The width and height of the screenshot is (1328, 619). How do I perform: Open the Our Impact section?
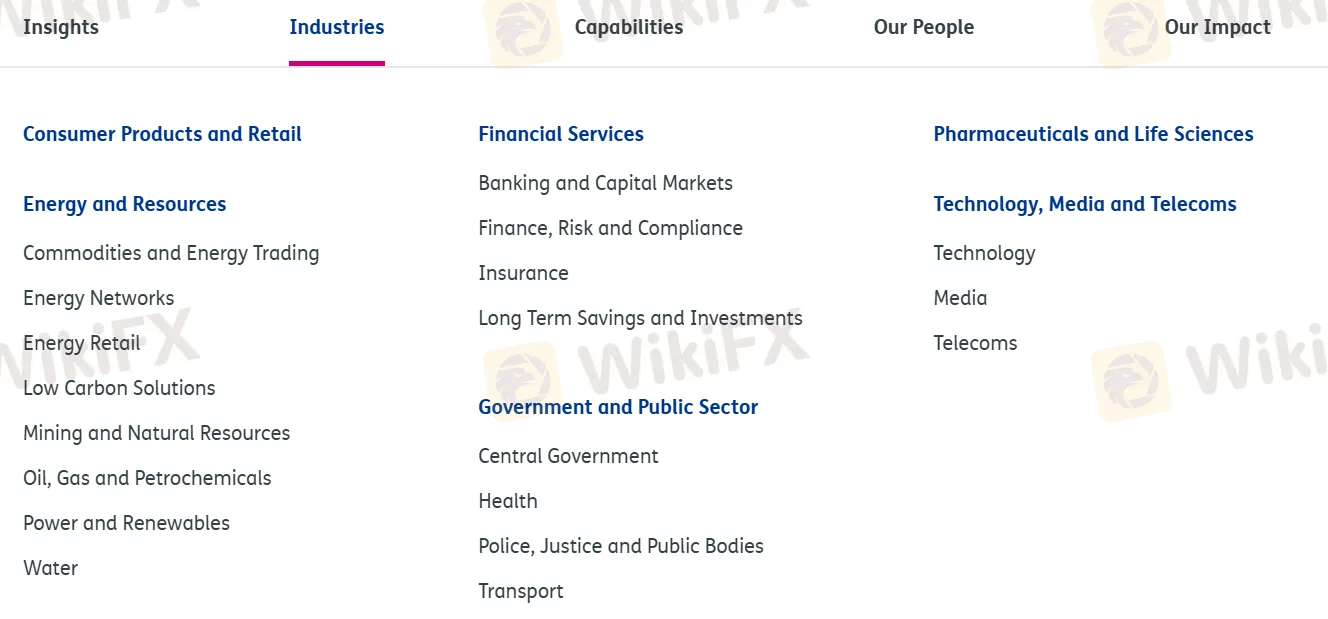1217,27
